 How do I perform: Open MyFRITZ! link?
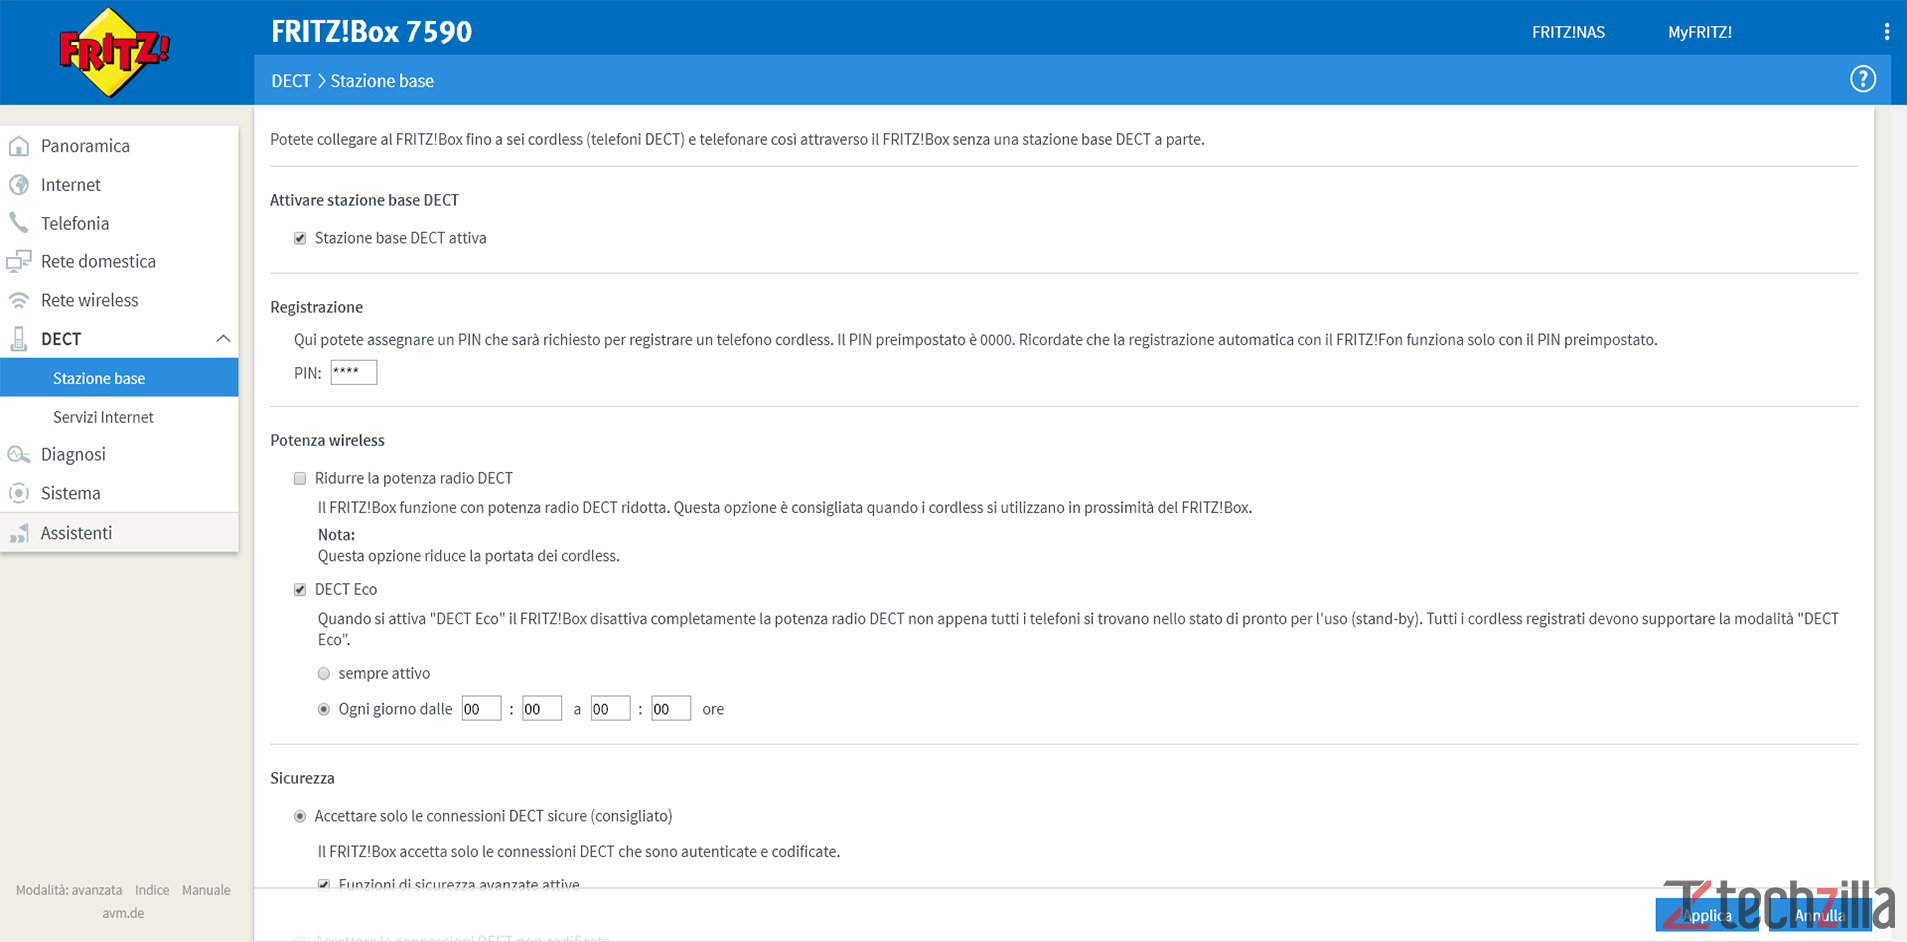coord(1699,32)
